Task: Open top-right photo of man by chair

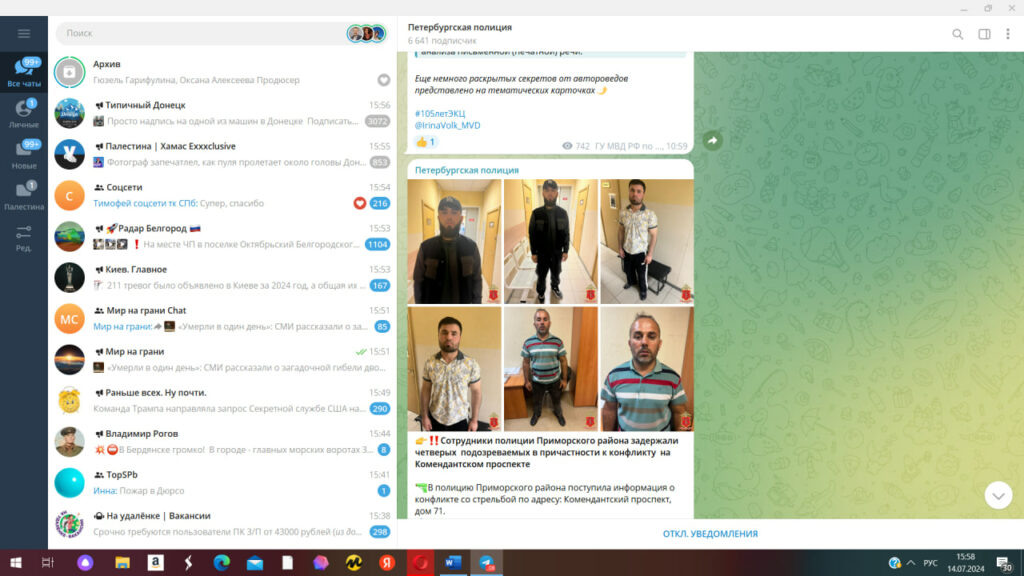Action: click(x=647, y=242)
